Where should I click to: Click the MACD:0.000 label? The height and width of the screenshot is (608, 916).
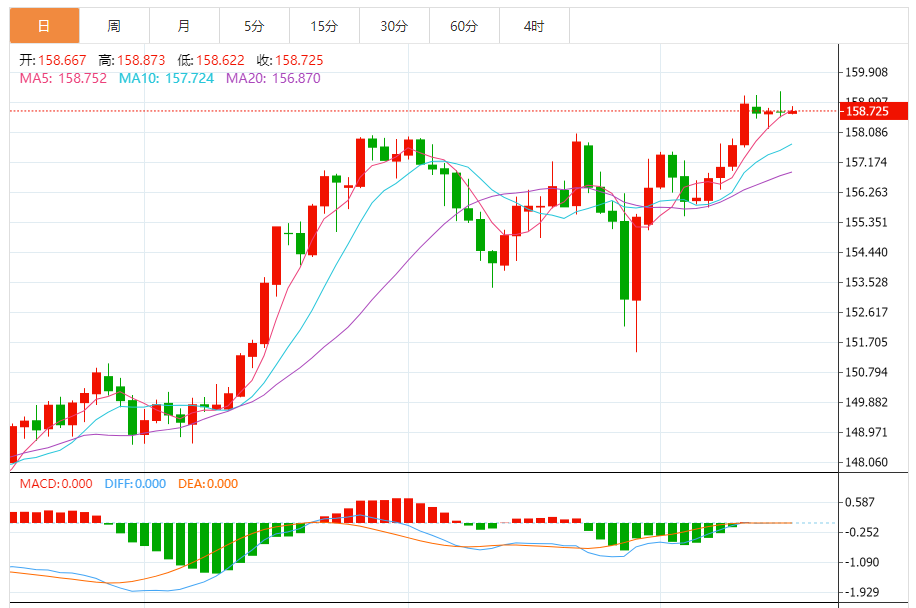56,484
